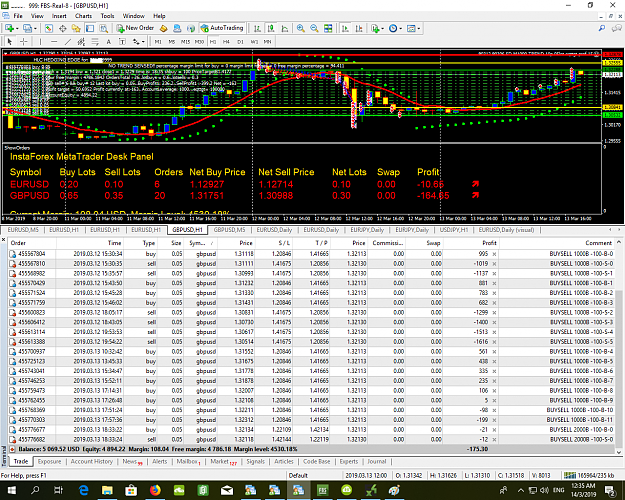Image resolution: width=625 pixels, height=500 pixels.
Task: Switch to USDJPY,H1 chart tab
Action: point(454,230)
